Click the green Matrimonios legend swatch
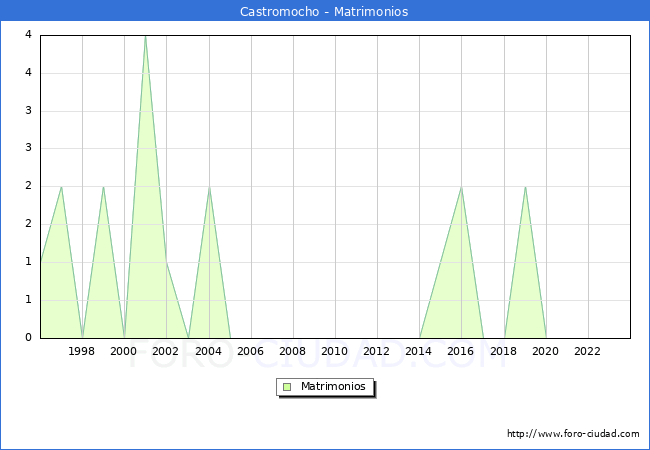 287,386
